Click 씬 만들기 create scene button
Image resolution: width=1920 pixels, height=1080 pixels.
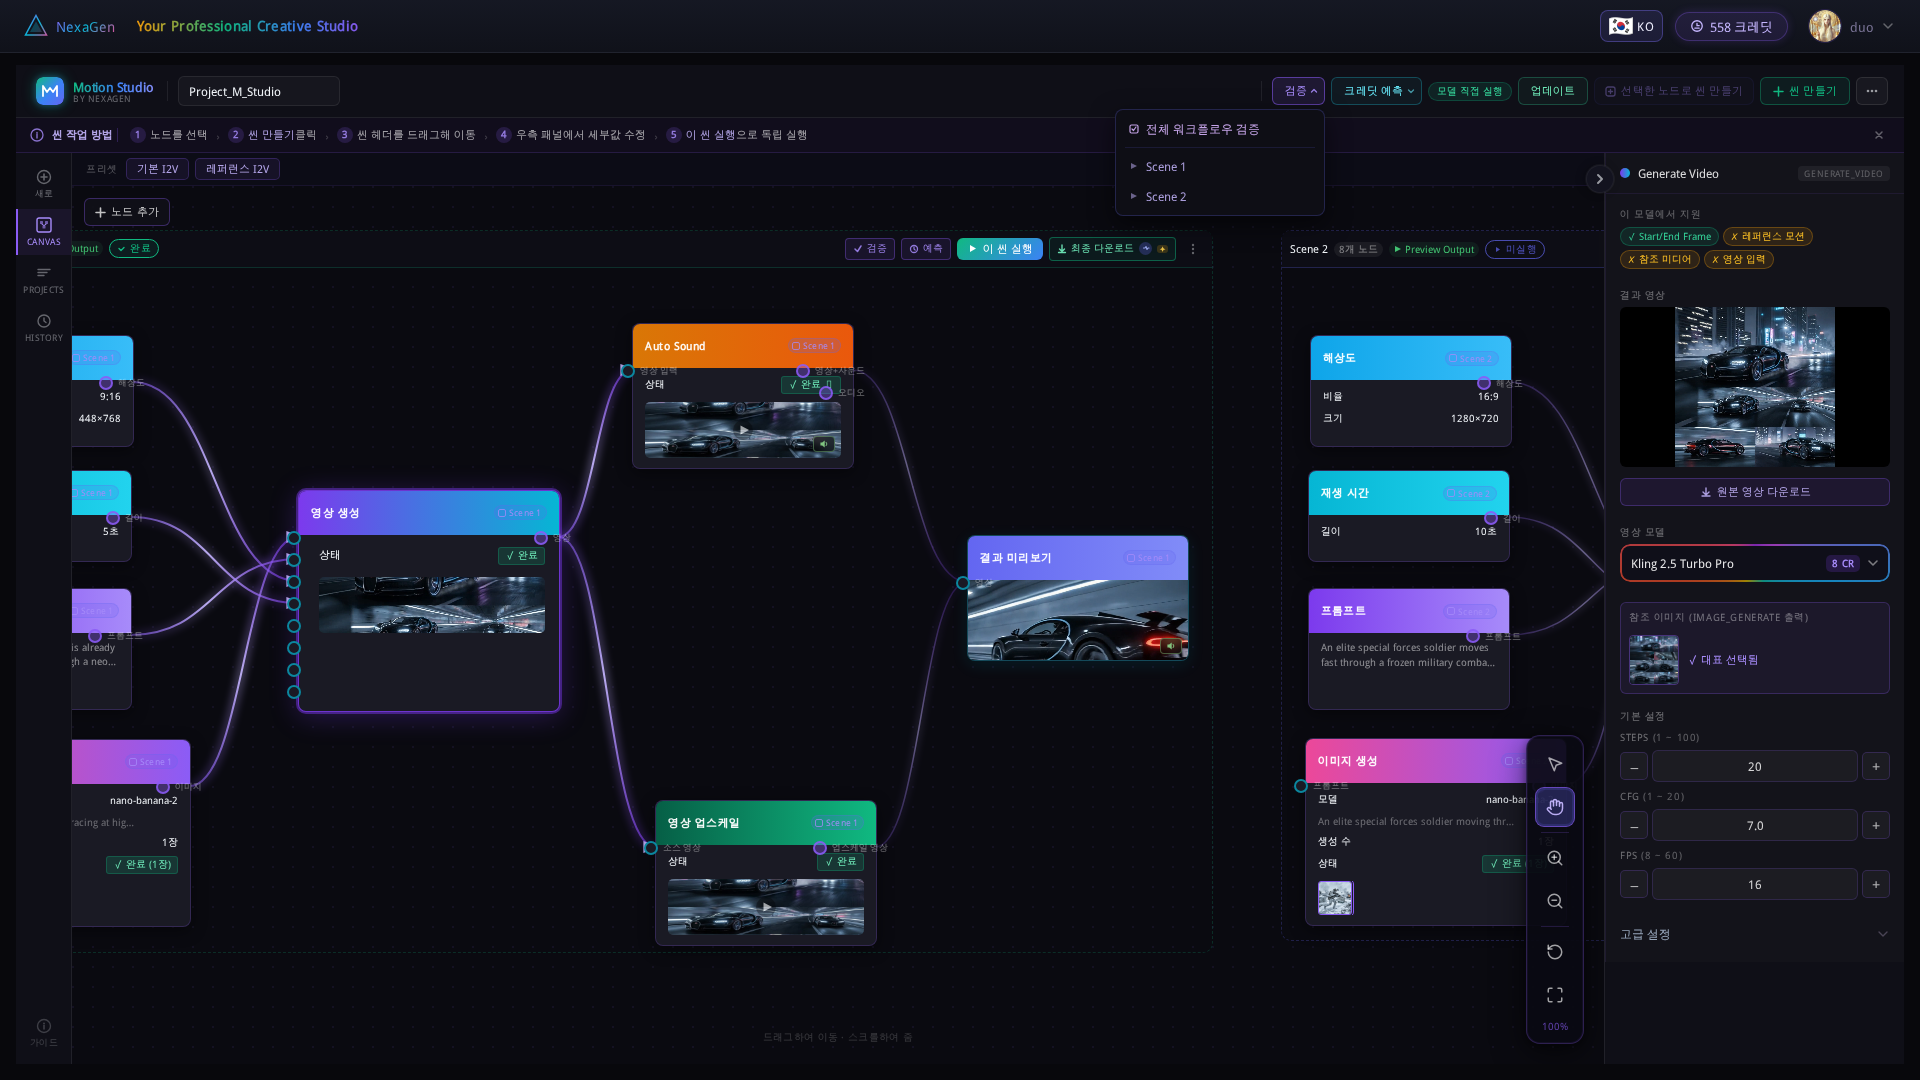click(x=1804, y=91)
